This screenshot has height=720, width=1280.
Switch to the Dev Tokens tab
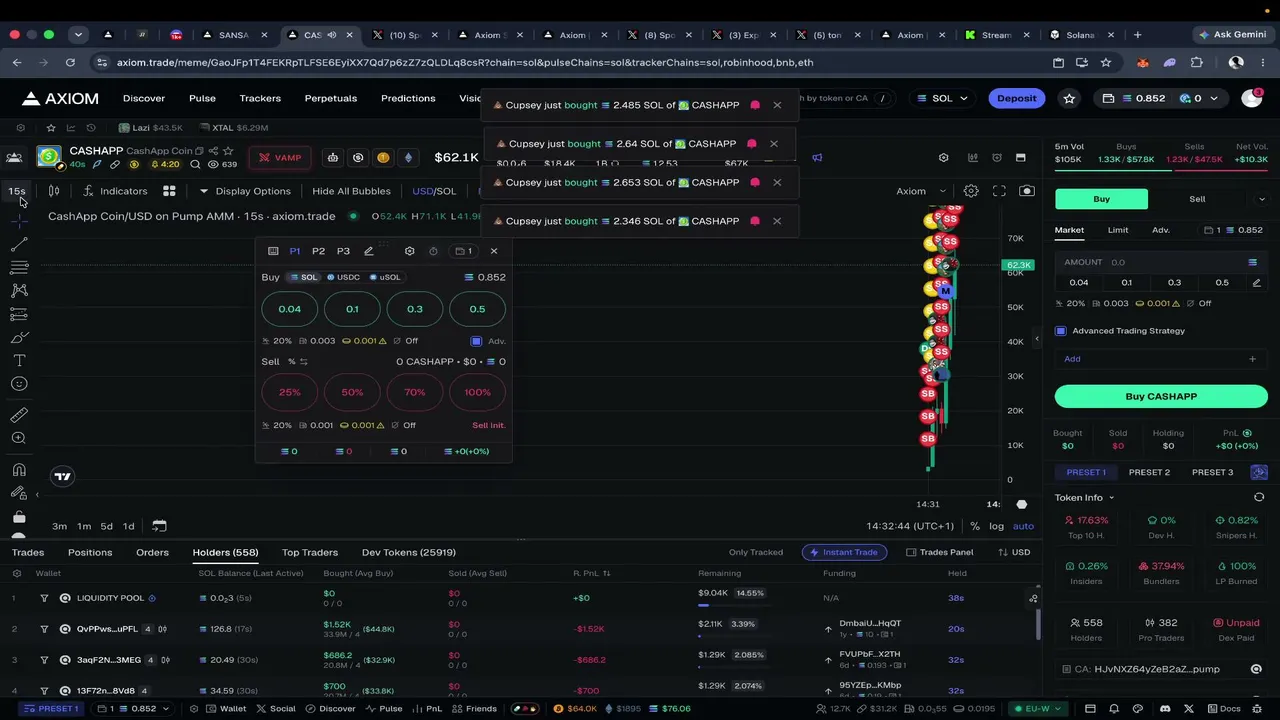tap(409, 552)
